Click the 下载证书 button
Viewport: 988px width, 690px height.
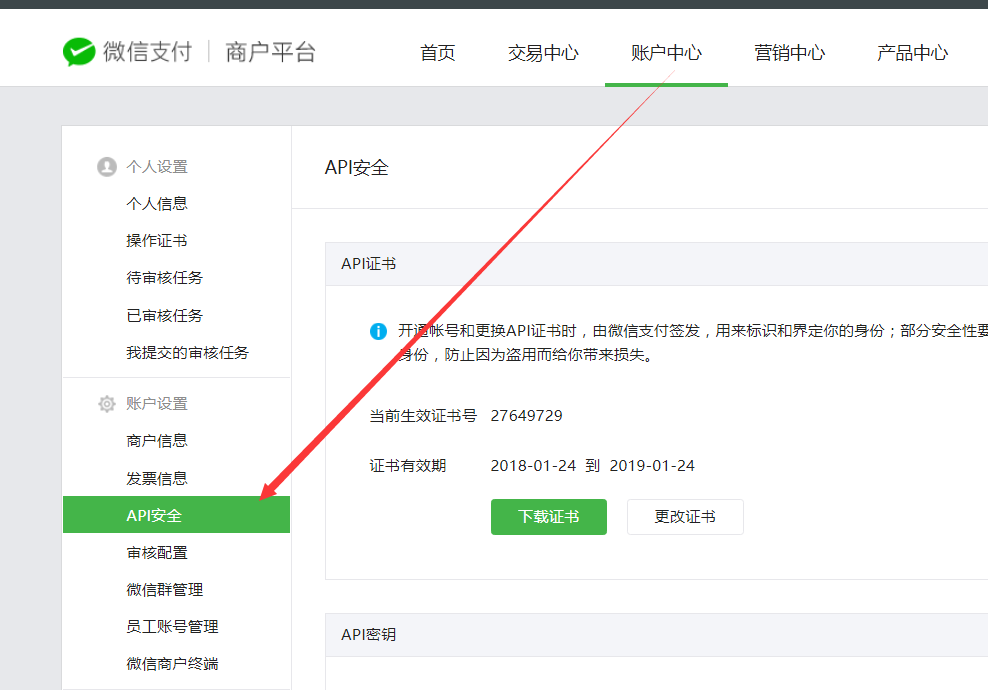pyautogui.click(x=549, y=517)
